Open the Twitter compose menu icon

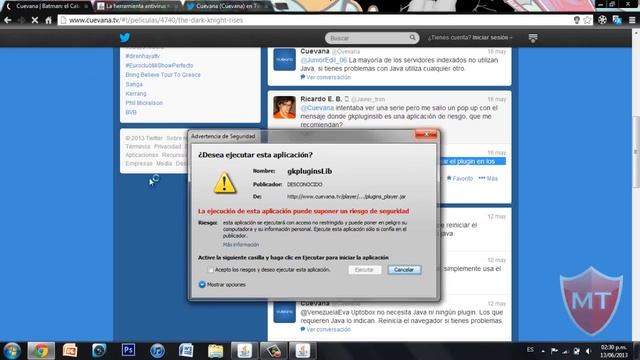(533, 38)
